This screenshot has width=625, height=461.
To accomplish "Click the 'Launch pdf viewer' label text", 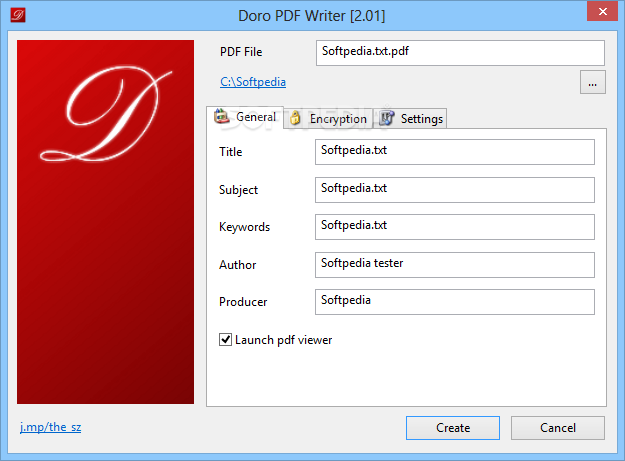I will point(283,340).
